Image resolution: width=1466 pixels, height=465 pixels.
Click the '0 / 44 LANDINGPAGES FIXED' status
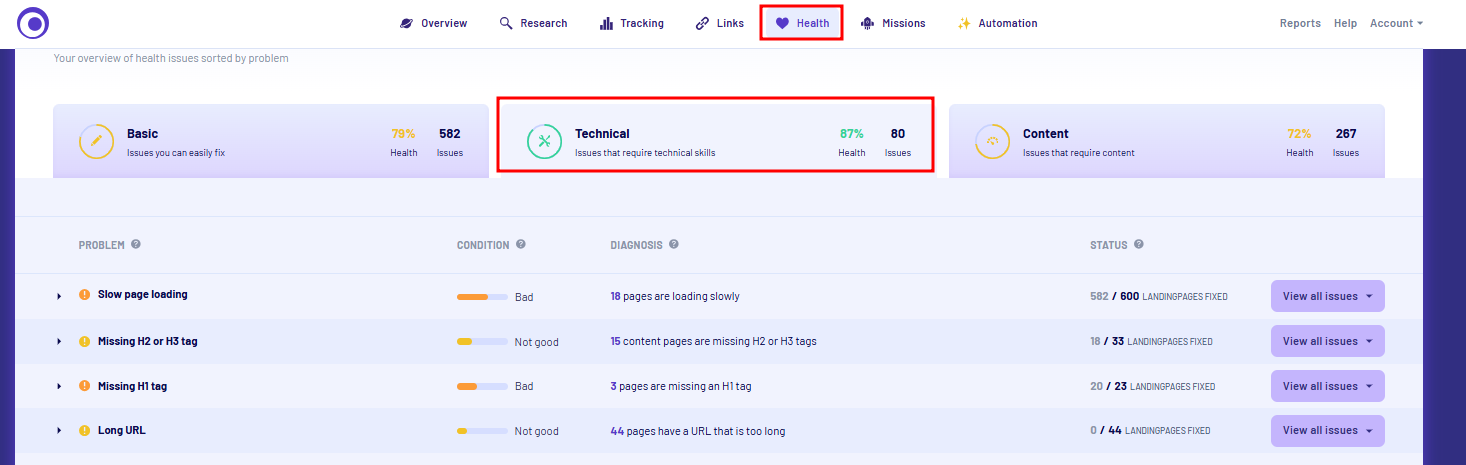[1150, 431]
